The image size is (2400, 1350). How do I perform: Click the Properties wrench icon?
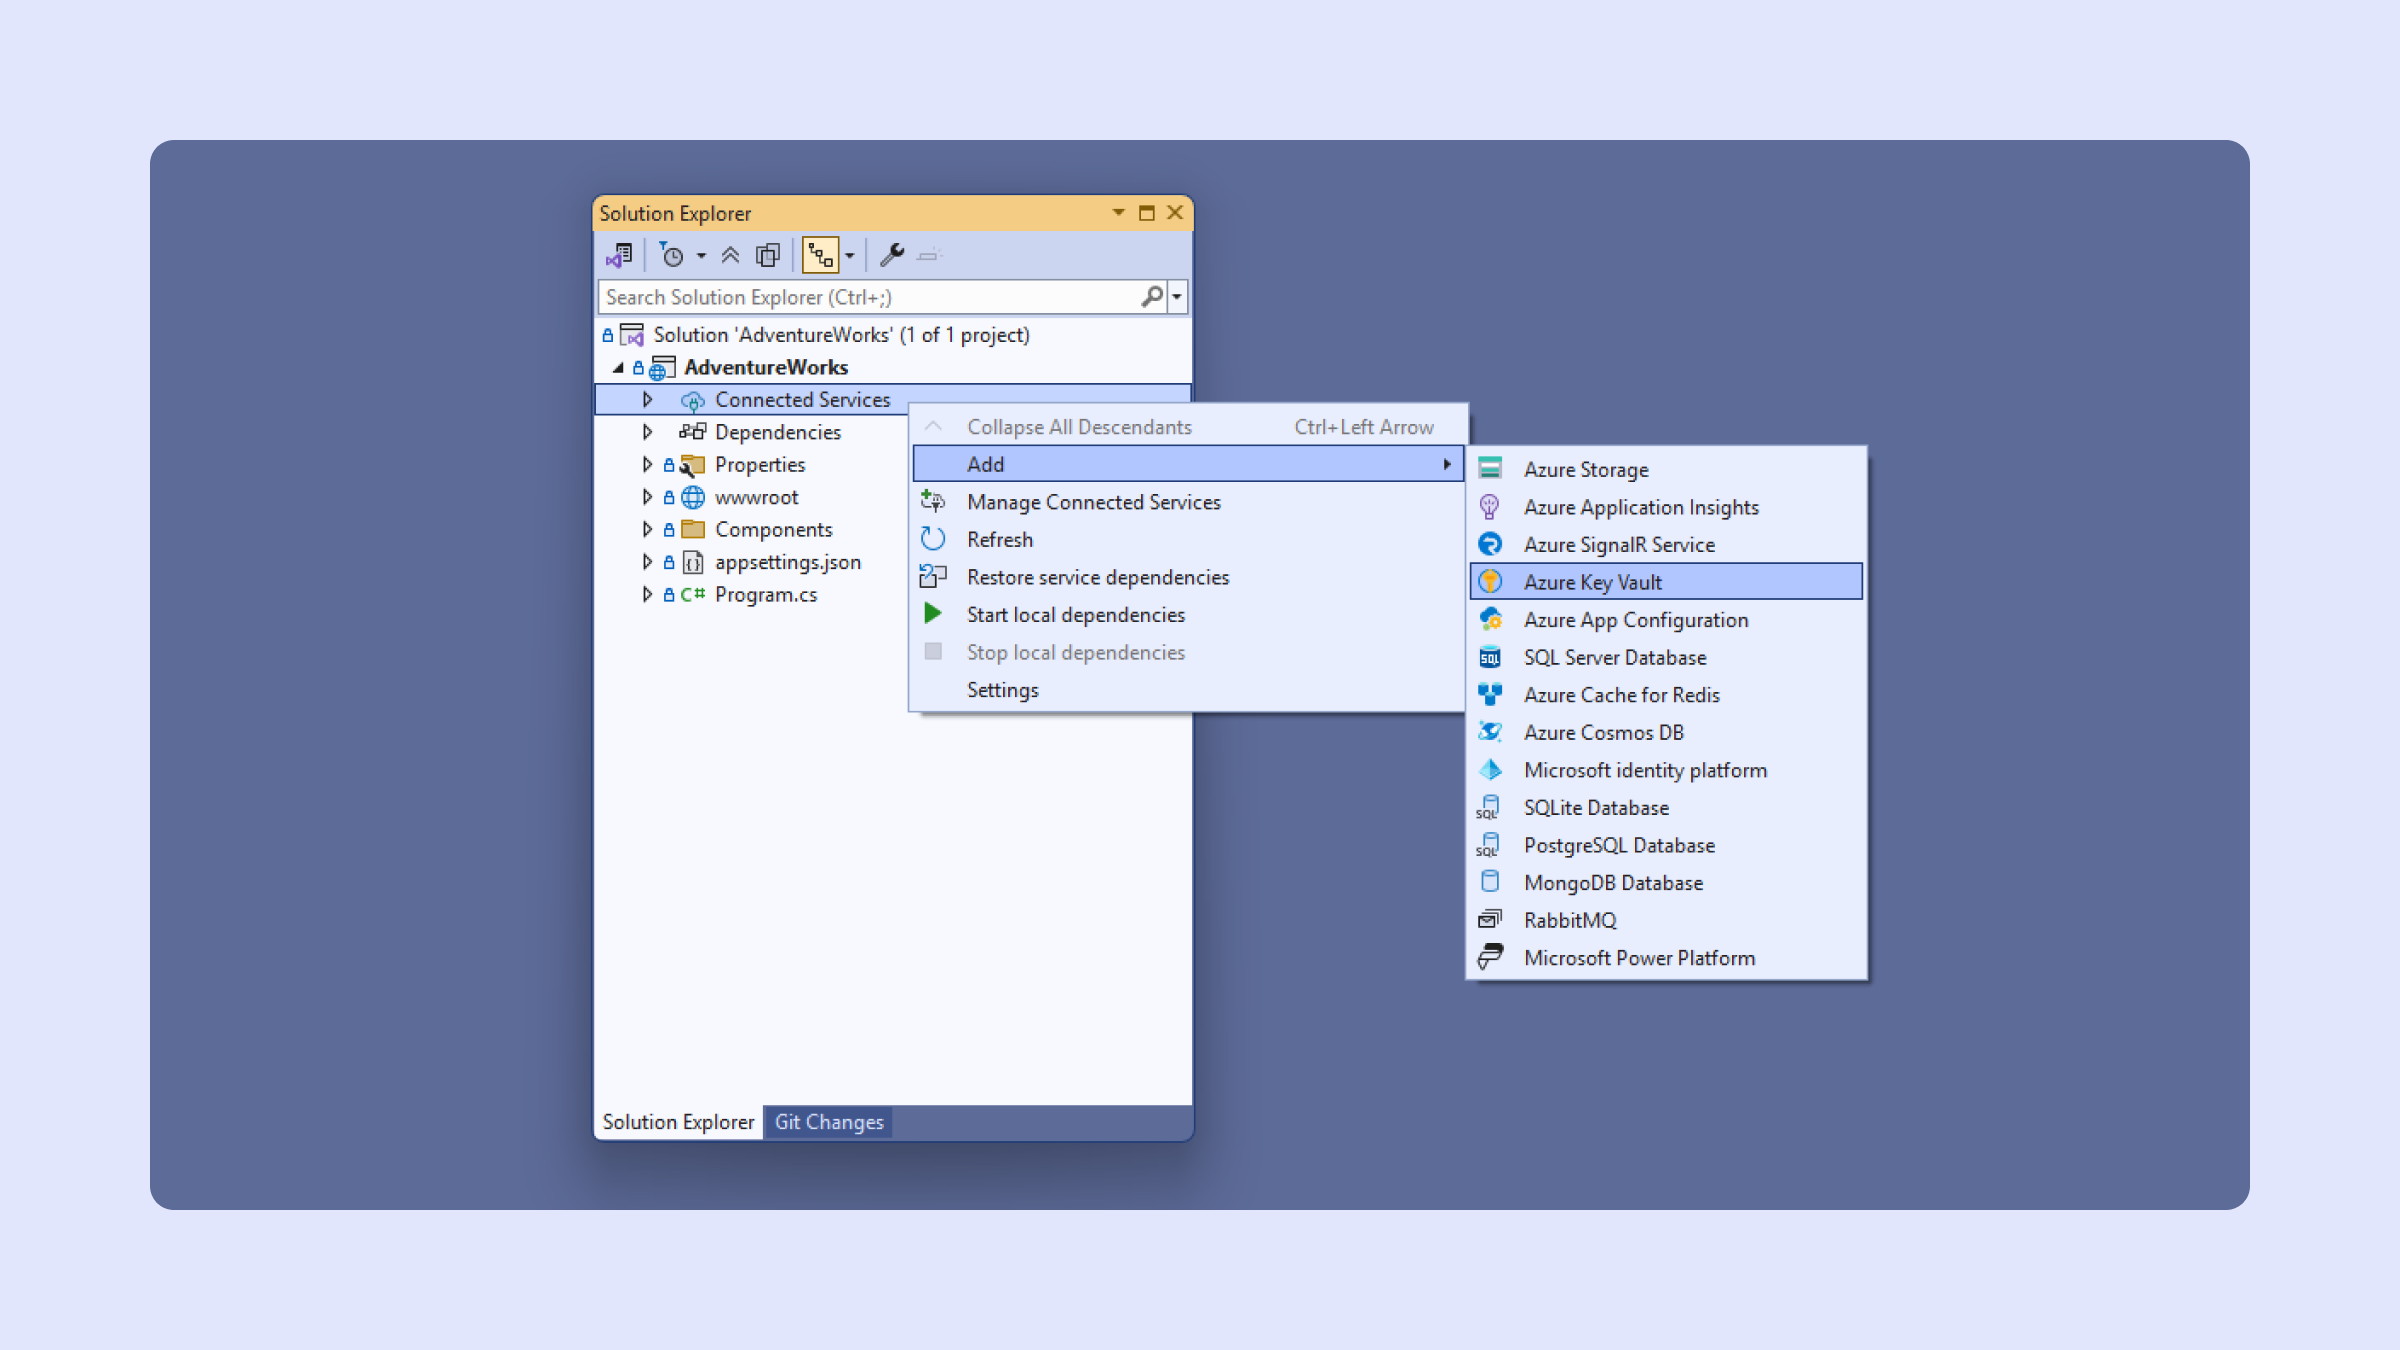click(x=892, y=256)
